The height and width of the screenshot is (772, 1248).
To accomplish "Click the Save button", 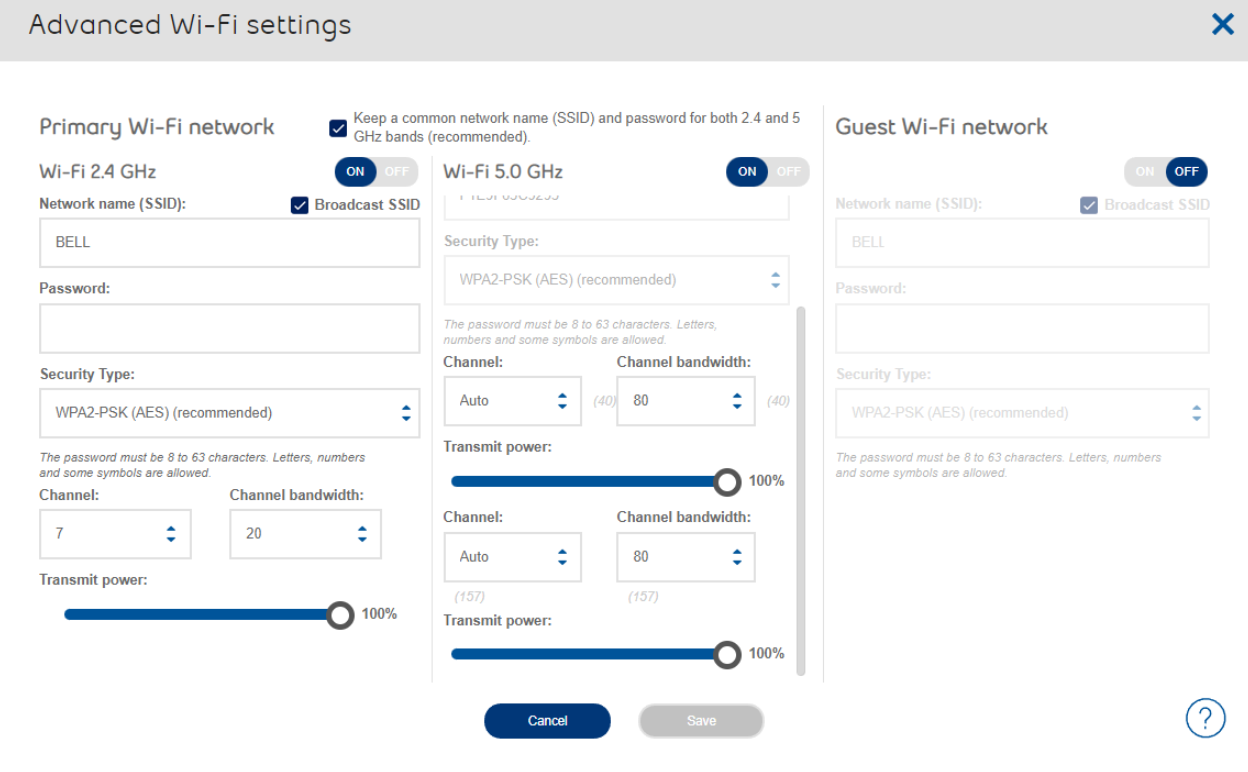I will tap(701, 721).
